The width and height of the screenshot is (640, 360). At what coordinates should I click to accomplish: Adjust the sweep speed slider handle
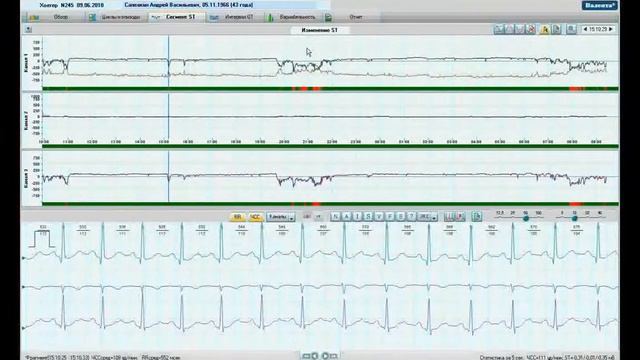coord(526,218)
